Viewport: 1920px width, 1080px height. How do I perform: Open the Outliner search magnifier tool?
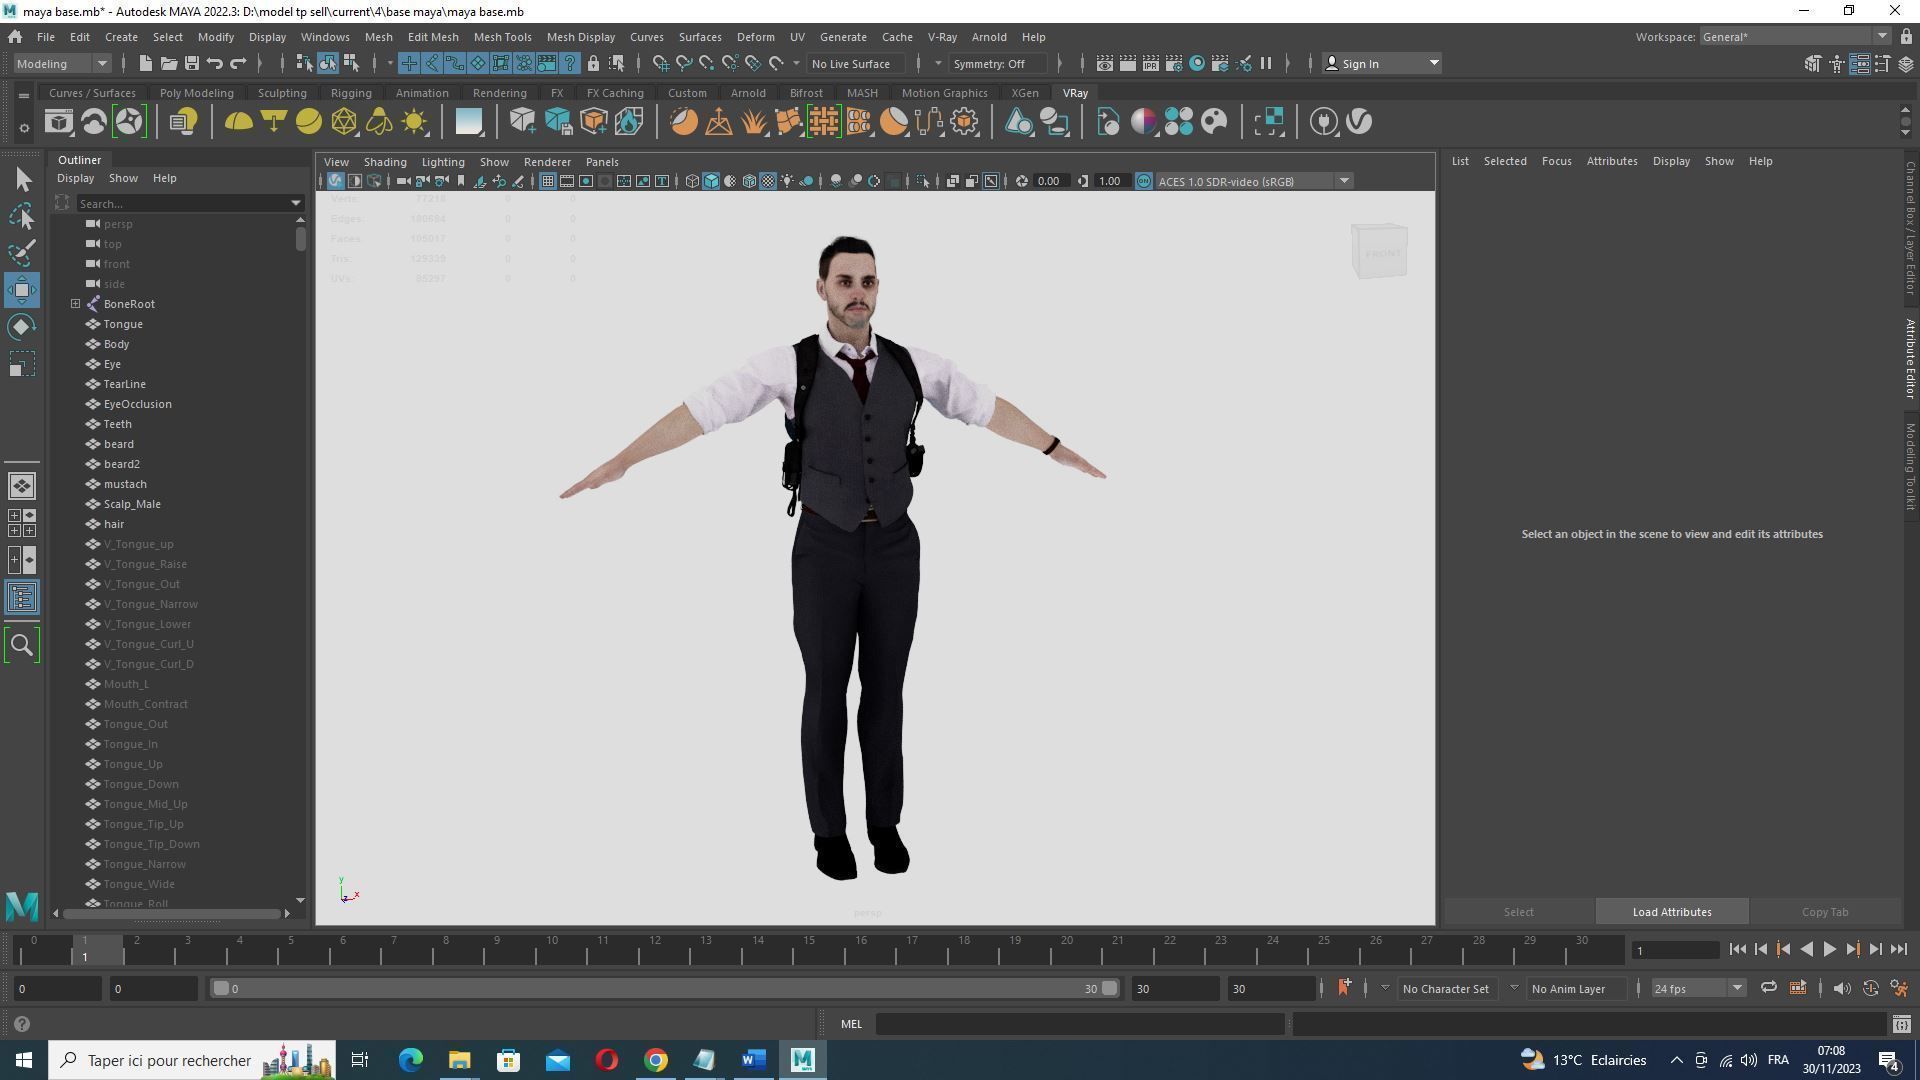point(22,645)
